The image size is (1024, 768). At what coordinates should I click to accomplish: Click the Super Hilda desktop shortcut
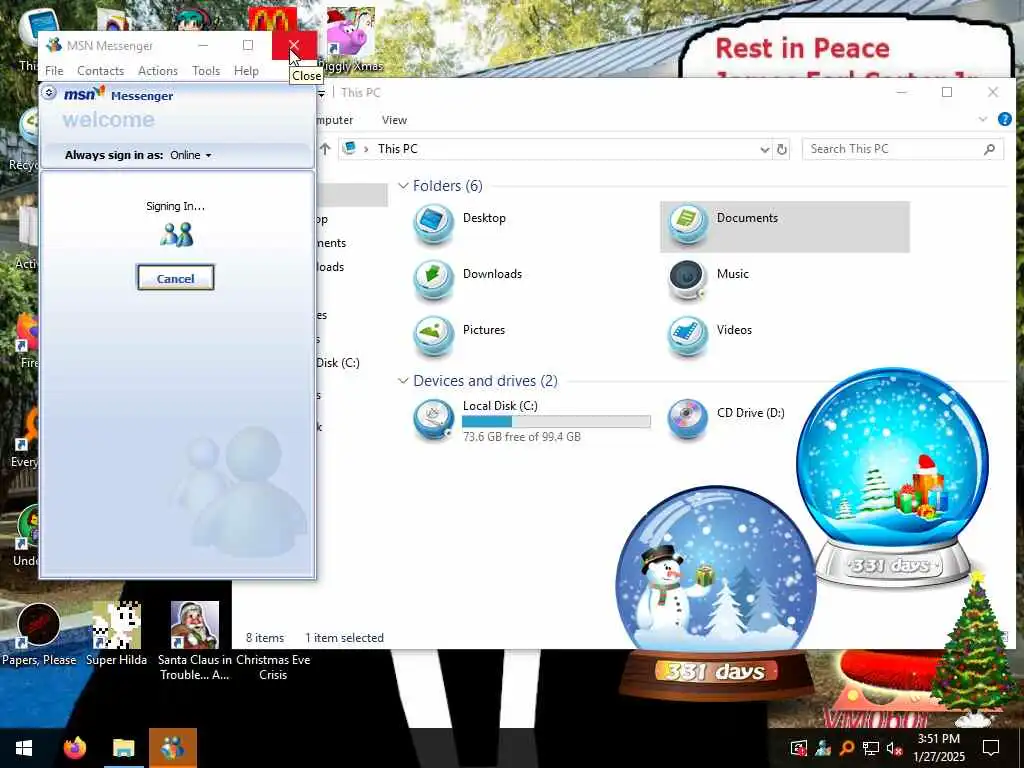pyautogui.click(x=116, y=633)
